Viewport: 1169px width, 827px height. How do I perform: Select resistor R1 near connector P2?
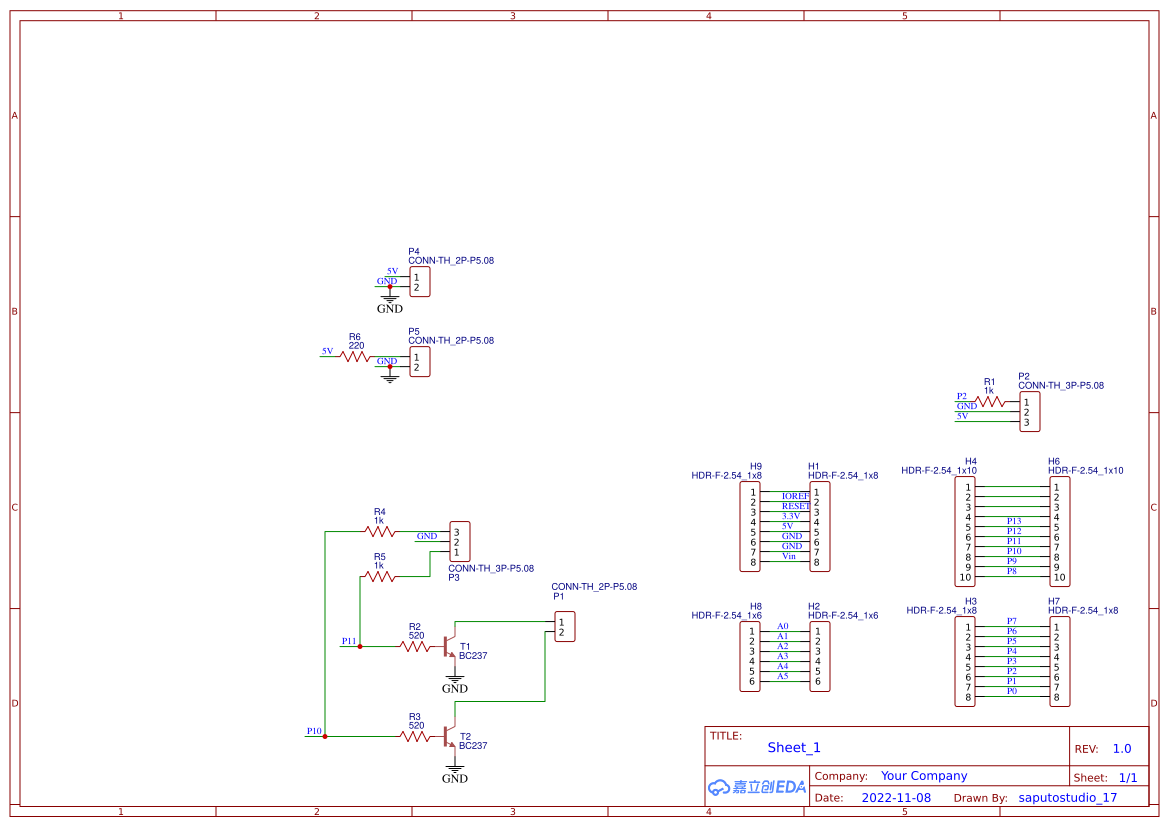990,402
